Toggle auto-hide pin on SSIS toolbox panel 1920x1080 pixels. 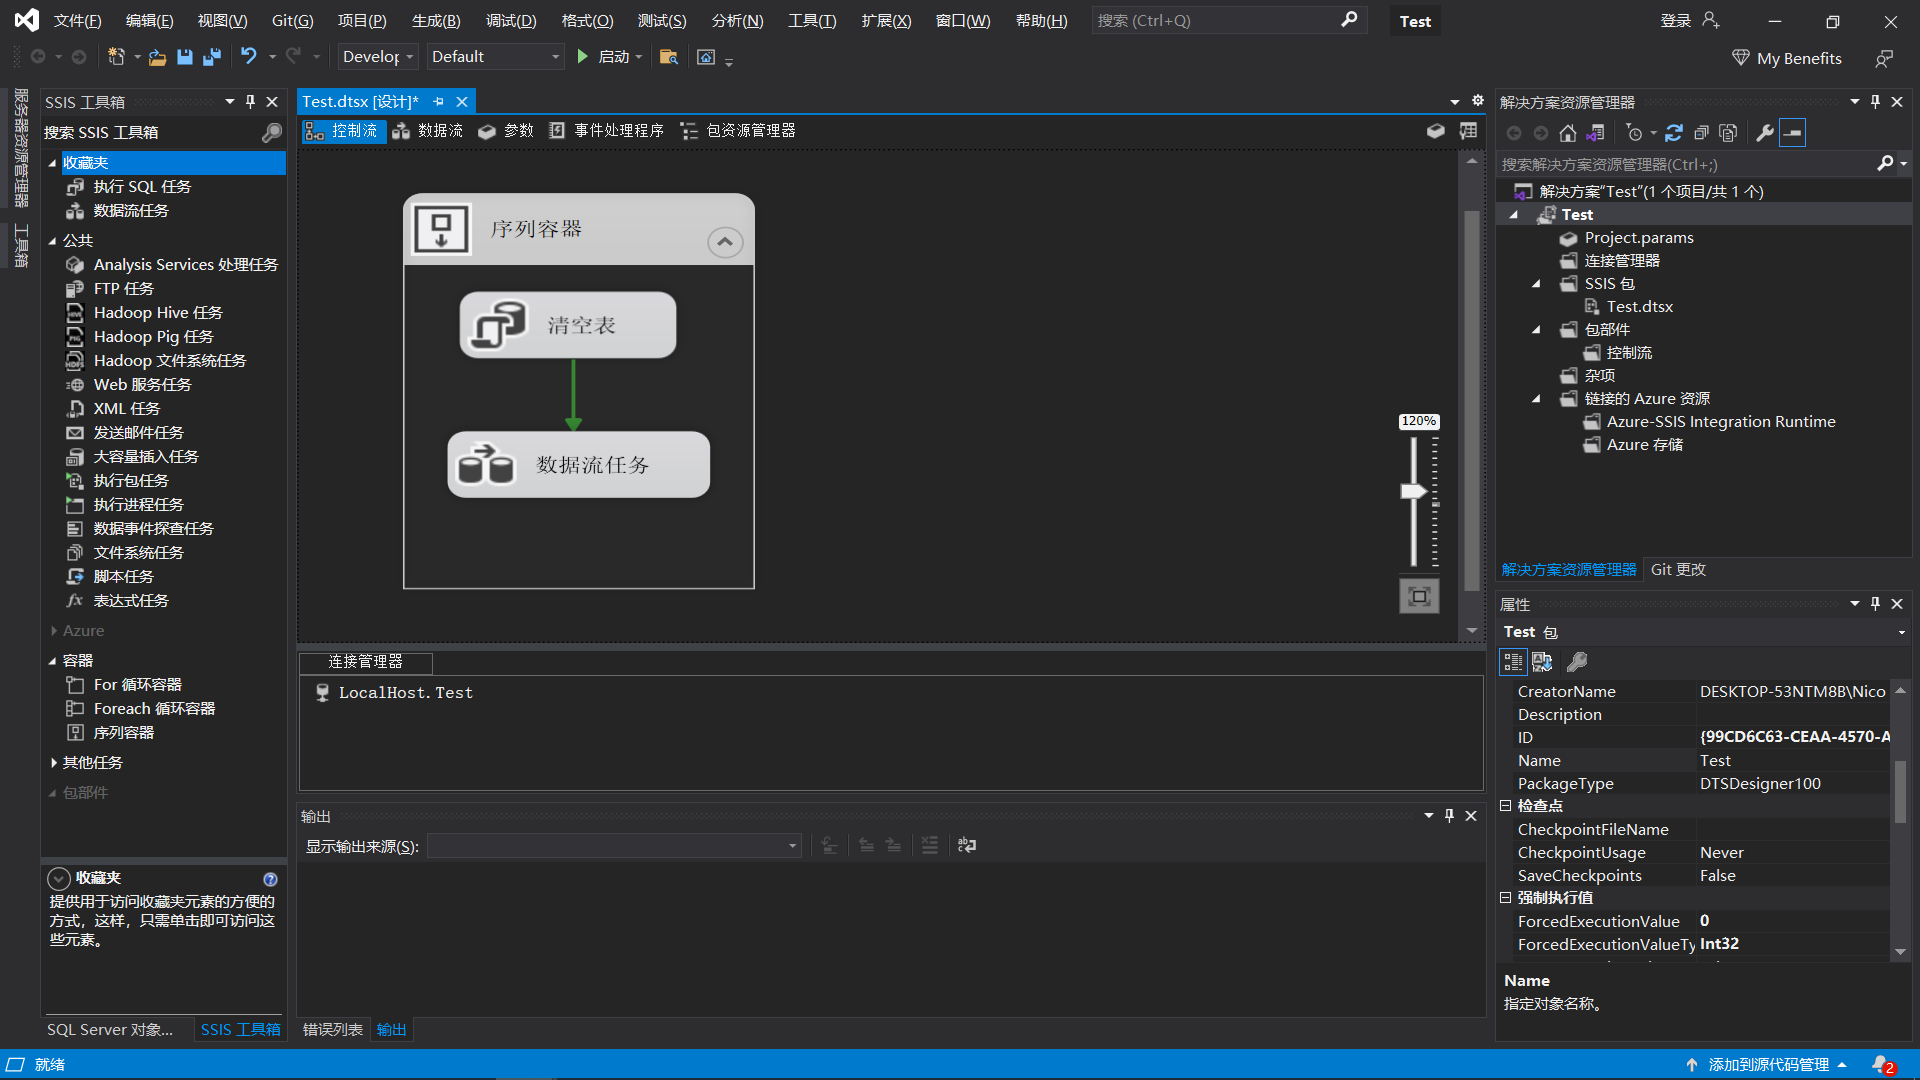pyautogui.click(x=251, y=102)
